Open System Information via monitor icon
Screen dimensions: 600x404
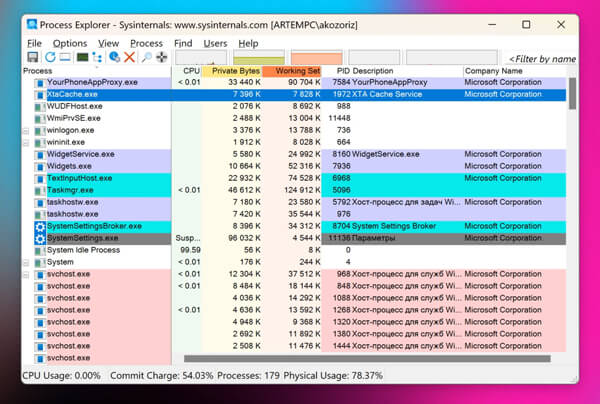(81, 58)
